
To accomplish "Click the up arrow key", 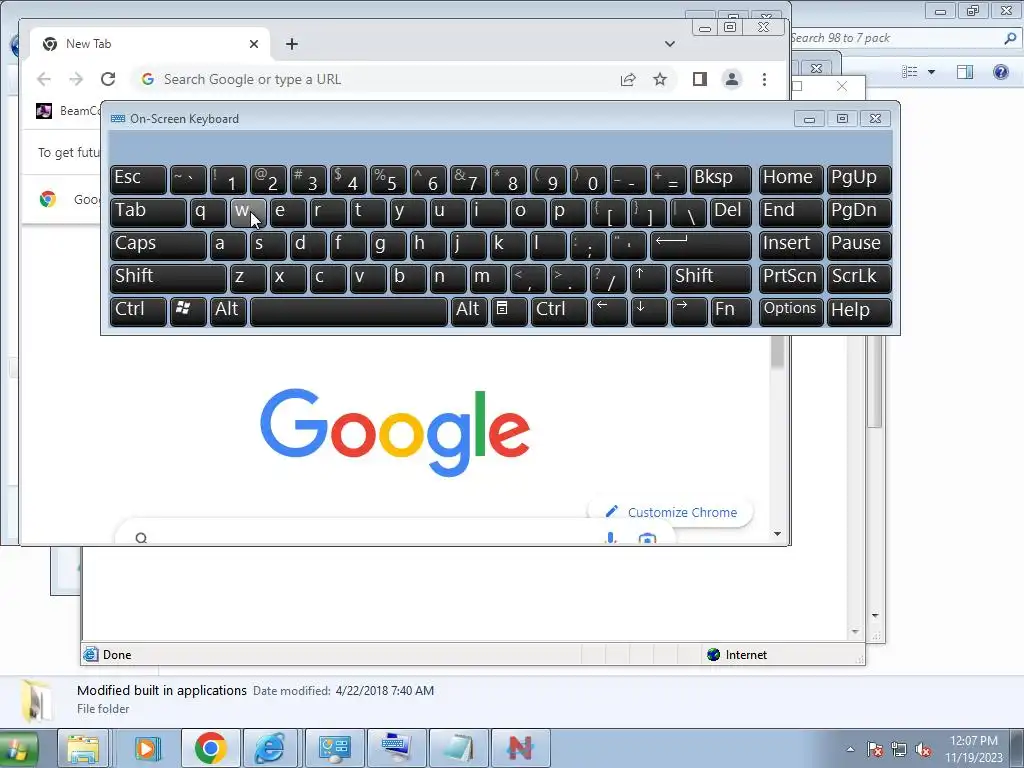I will pyautogui.click(x=648, y=278).
